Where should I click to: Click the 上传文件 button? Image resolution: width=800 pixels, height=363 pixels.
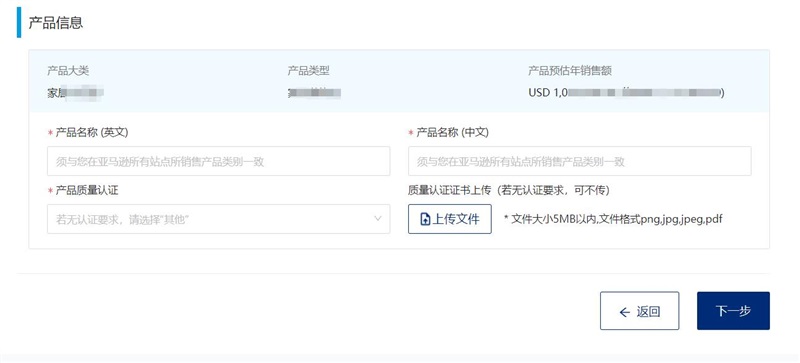[x=449, y=219]
